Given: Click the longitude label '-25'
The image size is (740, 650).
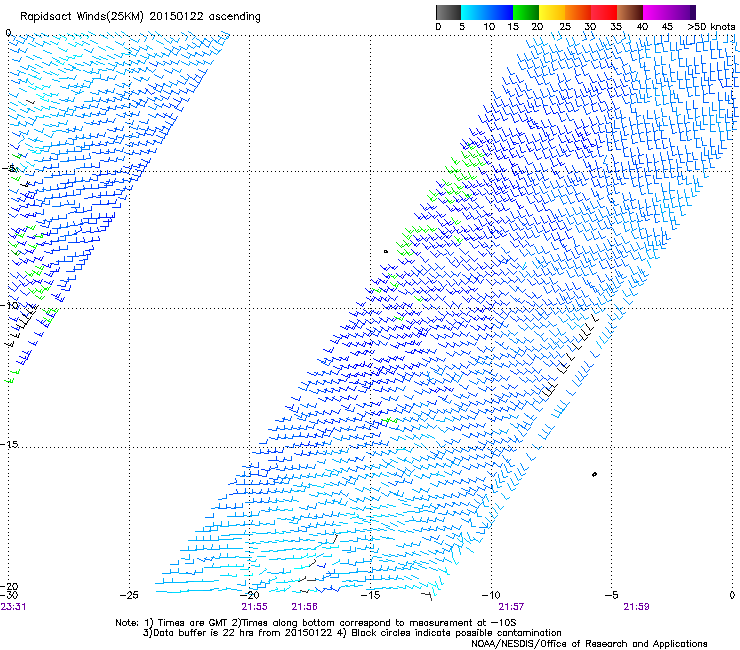Looking at the screenshot, I should coord(129,595).
